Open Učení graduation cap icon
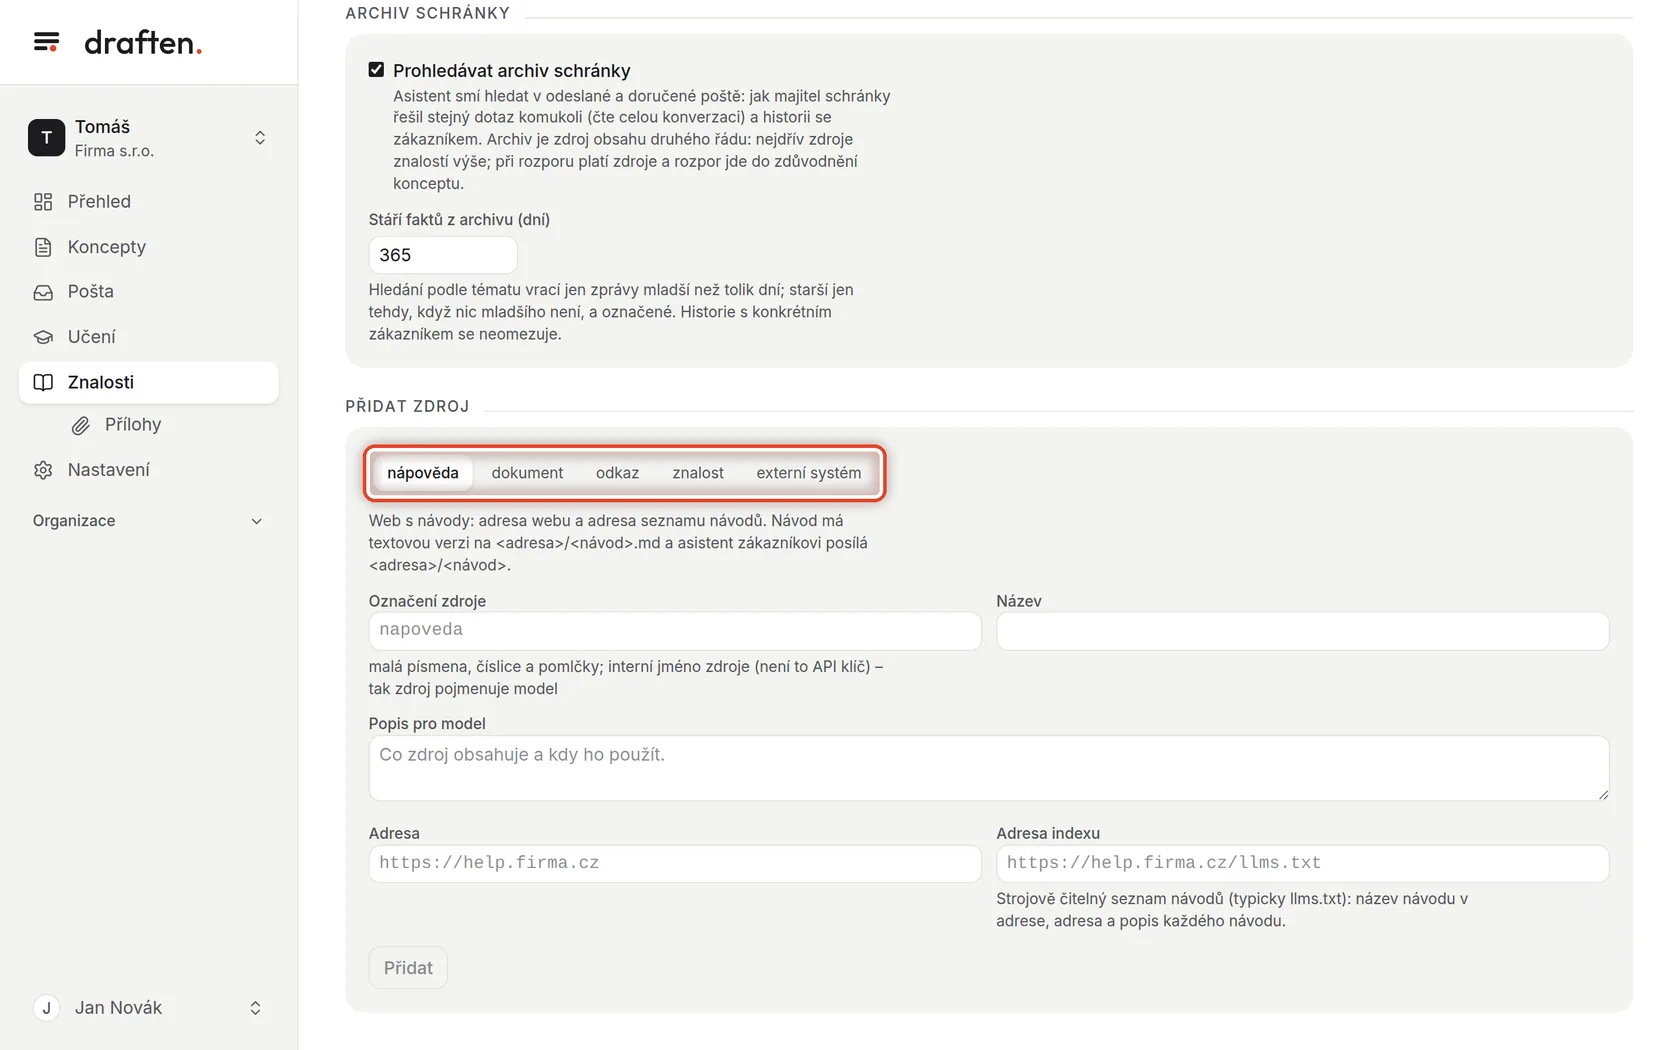Viewport: 1680px width, 1050px height. 43,337
